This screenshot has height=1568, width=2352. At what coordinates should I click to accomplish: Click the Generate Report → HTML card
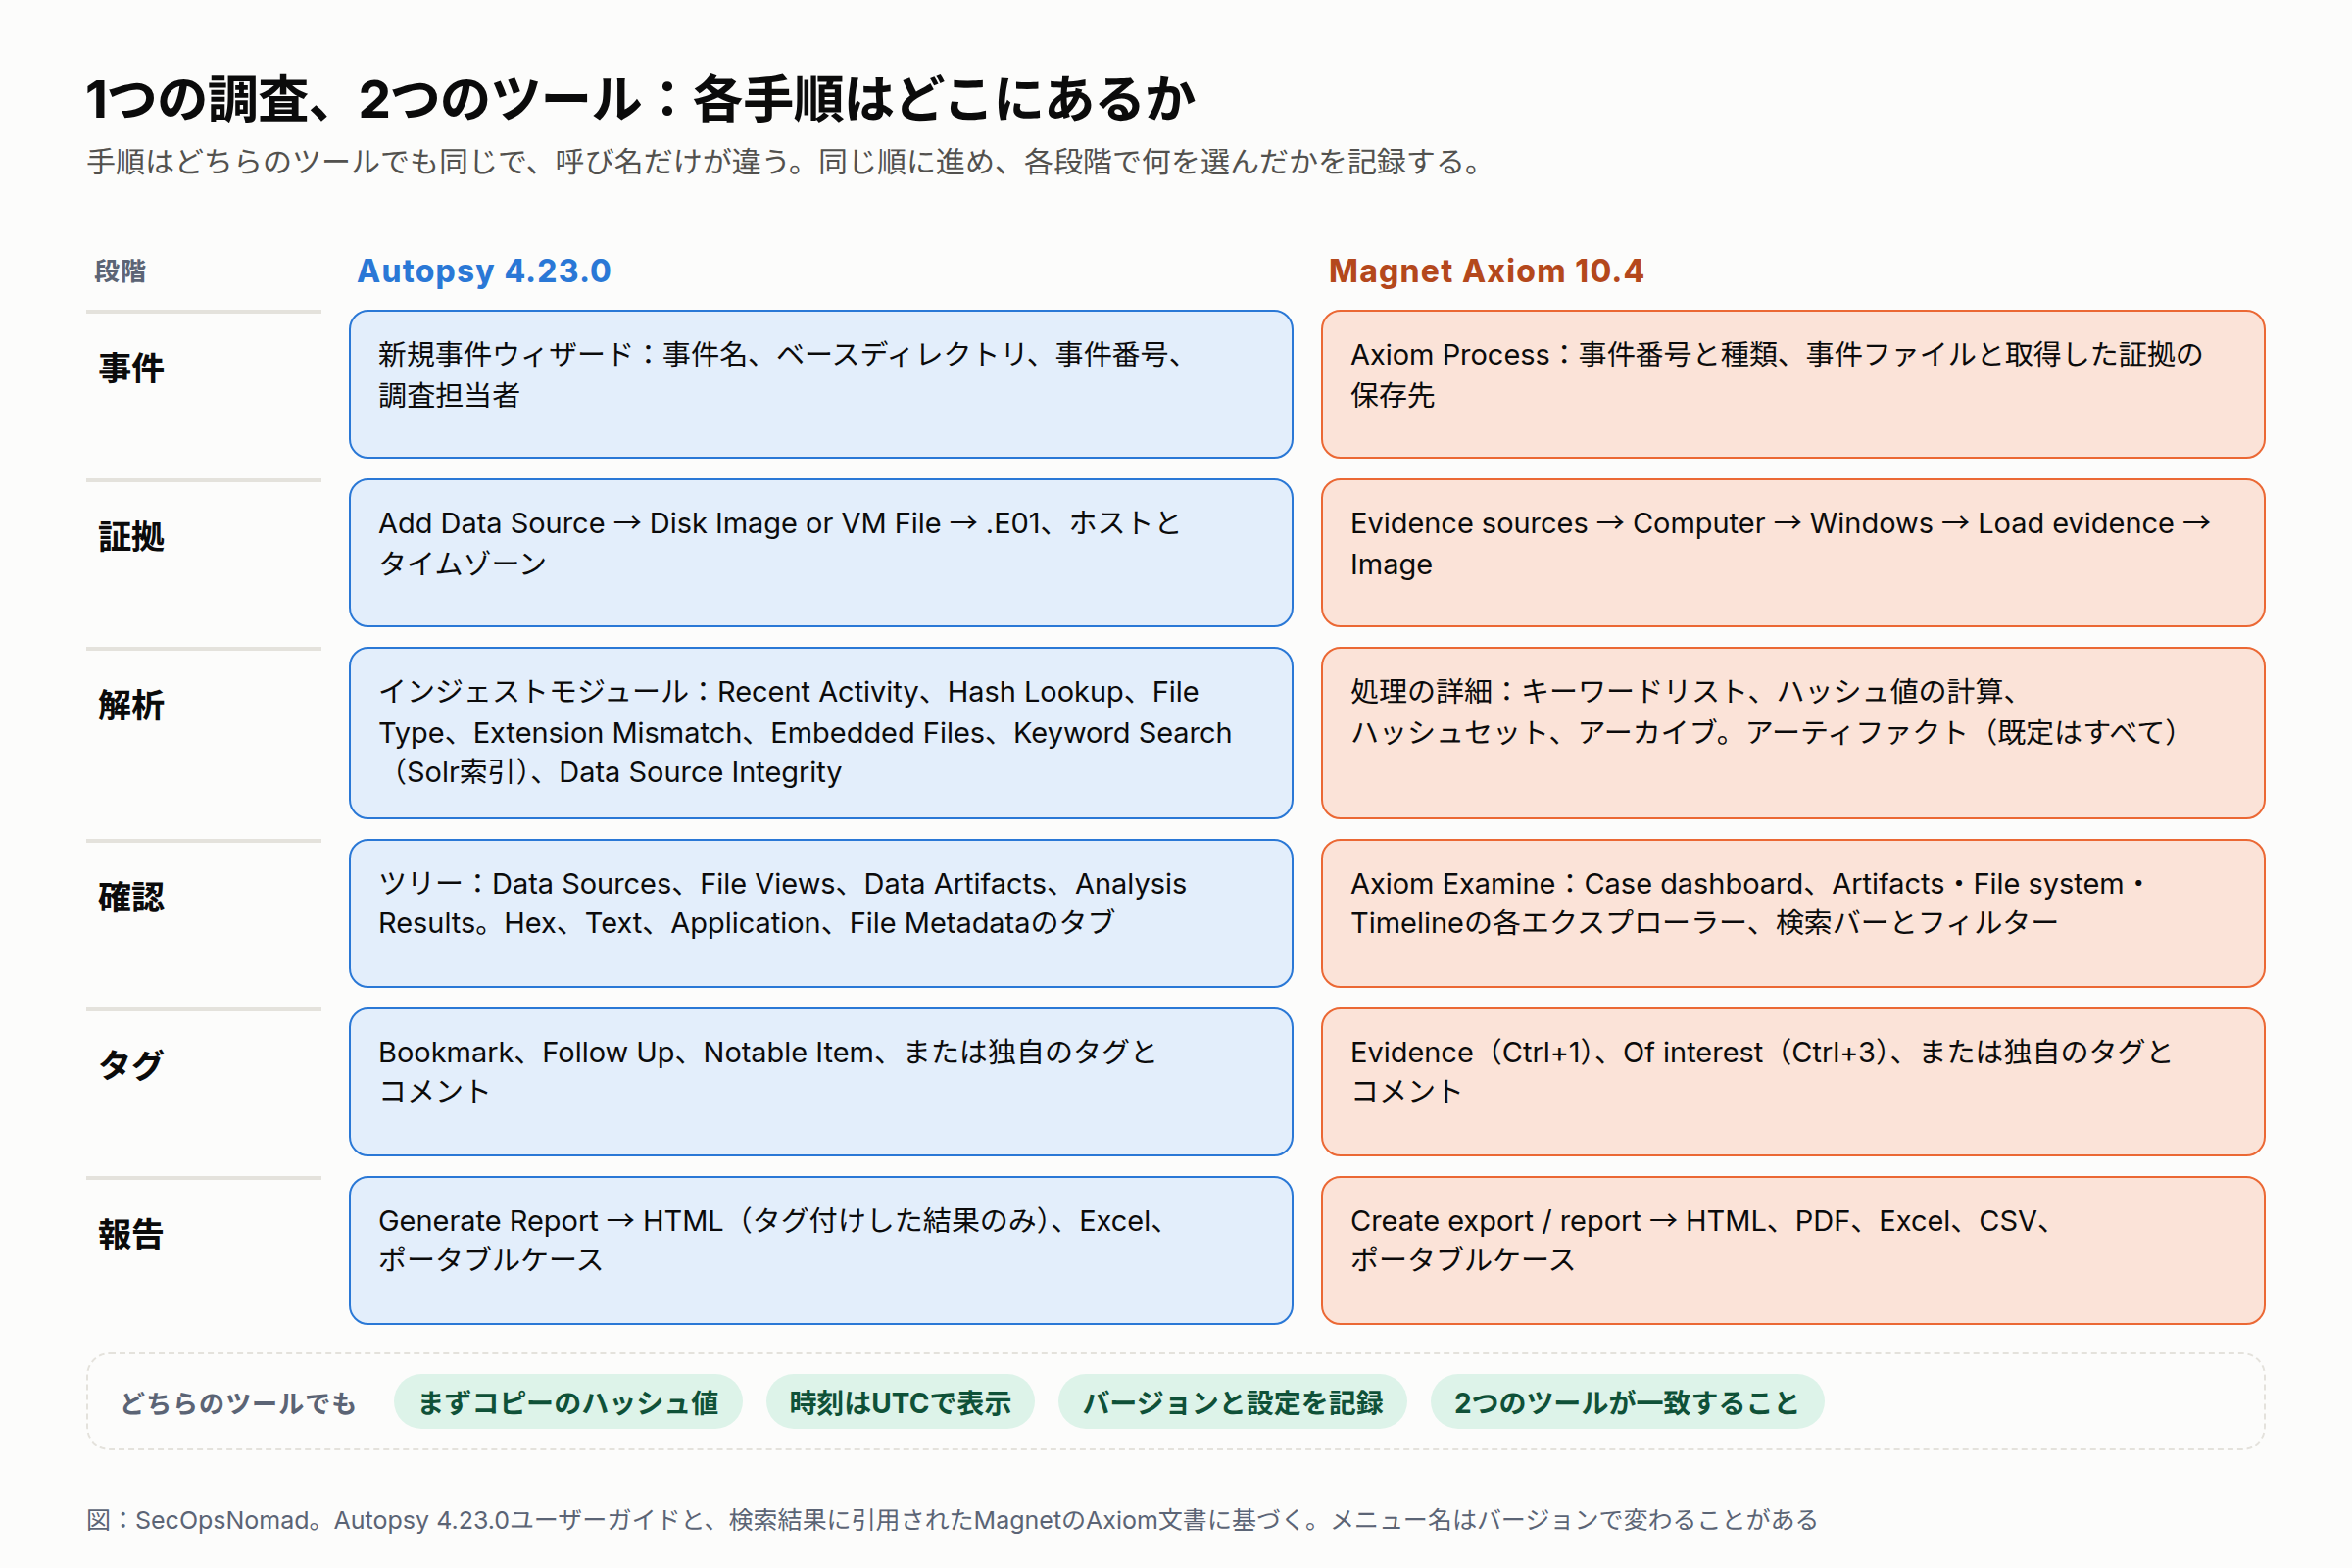tap(820, 1250)
